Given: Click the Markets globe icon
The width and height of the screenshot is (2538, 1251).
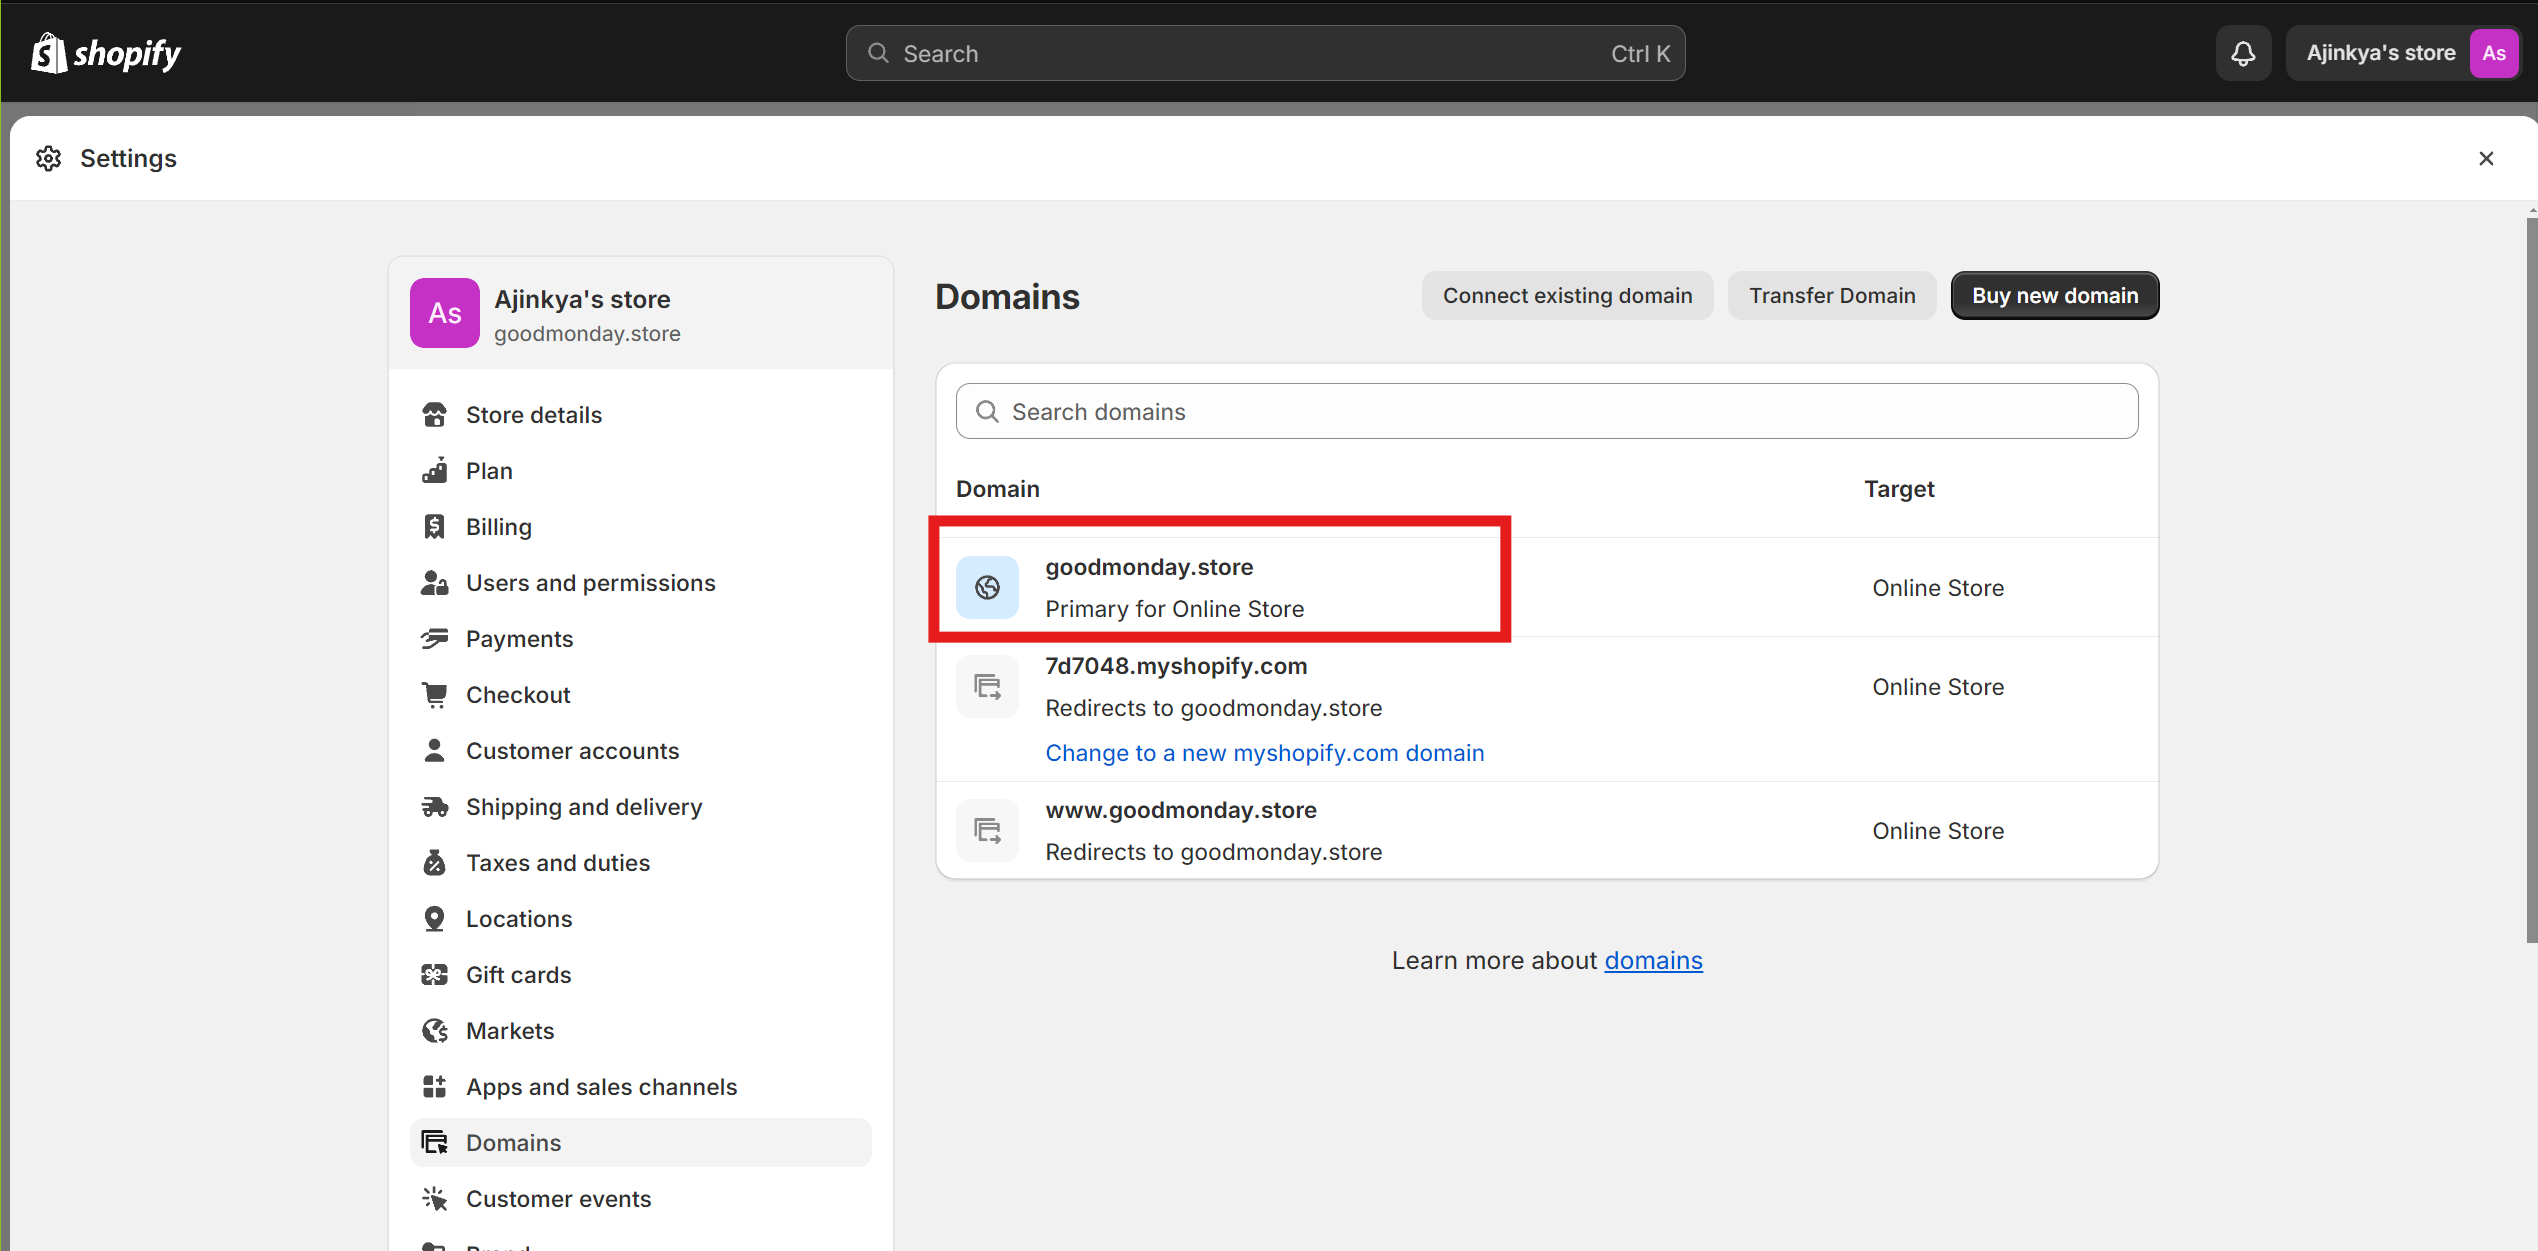Looking at the screenshot, I should tap(434, 1031).
